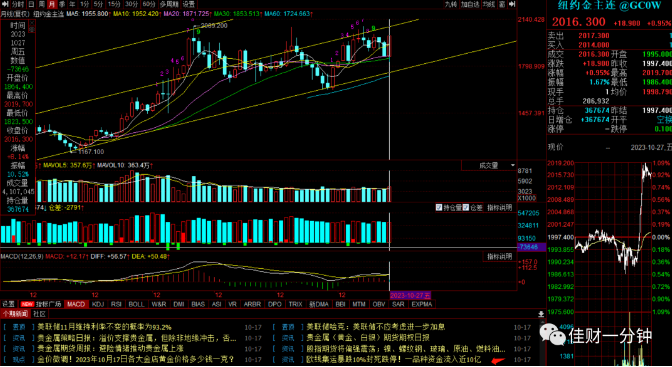672x367 pixels.
Task: Select the ARBR indicator tab
Action: tap(252, 304)
